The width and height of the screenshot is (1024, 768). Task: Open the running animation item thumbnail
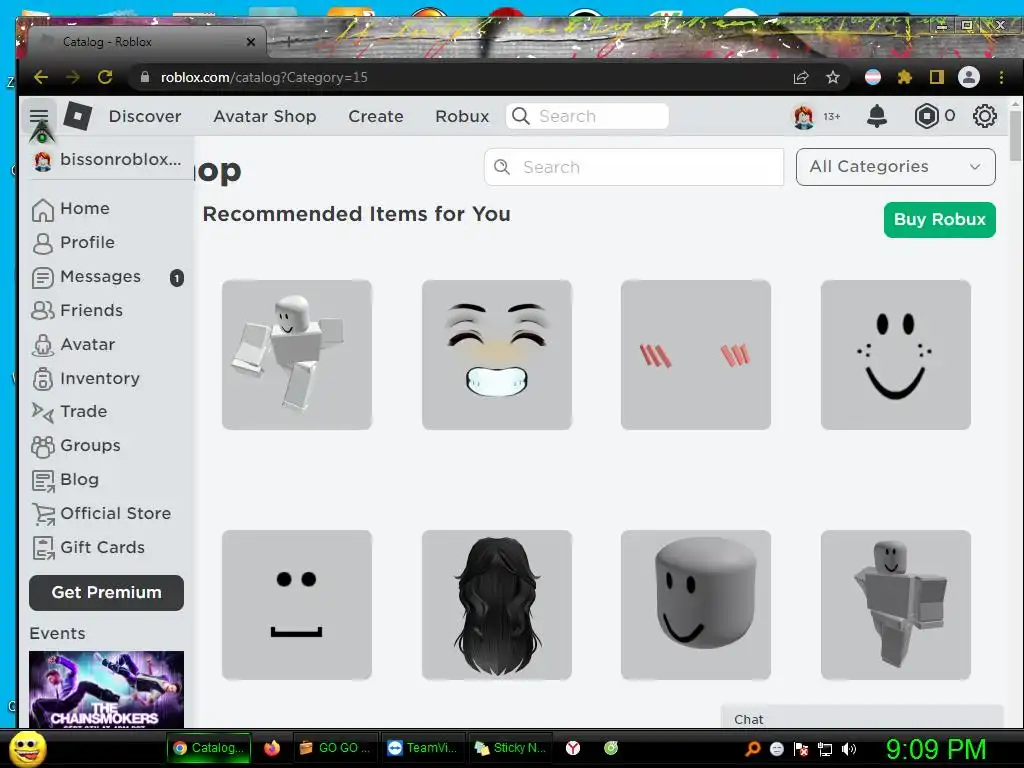point(296,355)
